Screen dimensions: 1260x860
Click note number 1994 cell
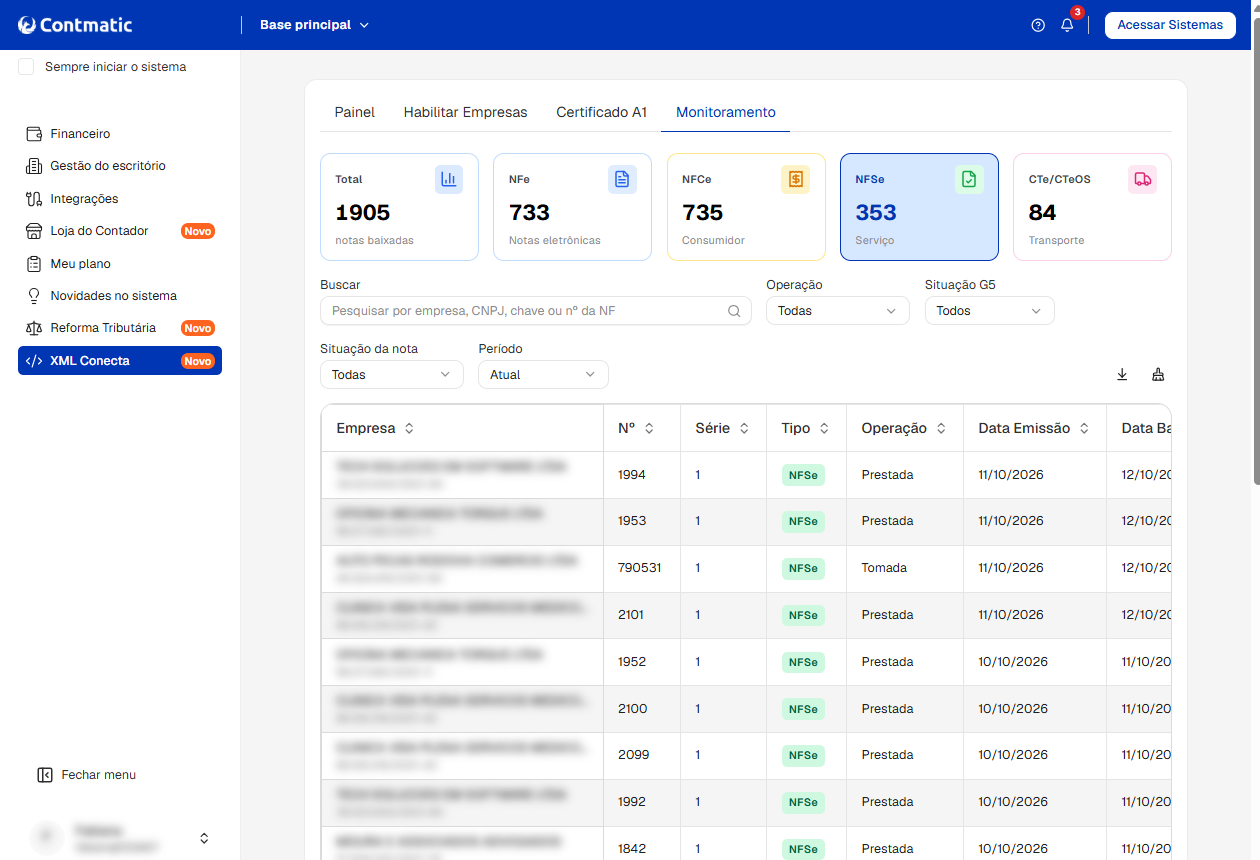point(641,475)
